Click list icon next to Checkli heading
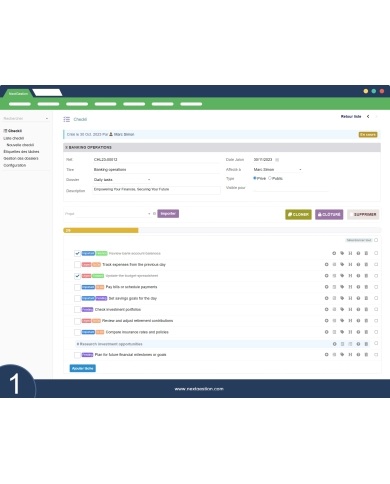This screenshot has width=390, height=484. pyautogui.click(x=67, y=119)
